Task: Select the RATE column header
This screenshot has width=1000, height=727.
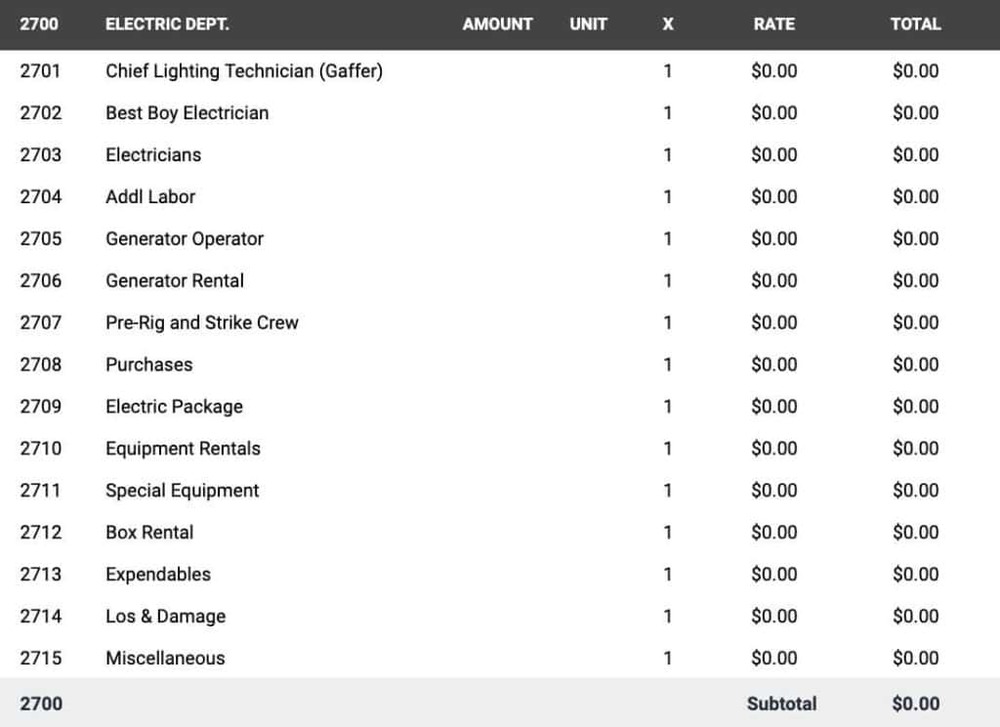Action: click(774, 25)
